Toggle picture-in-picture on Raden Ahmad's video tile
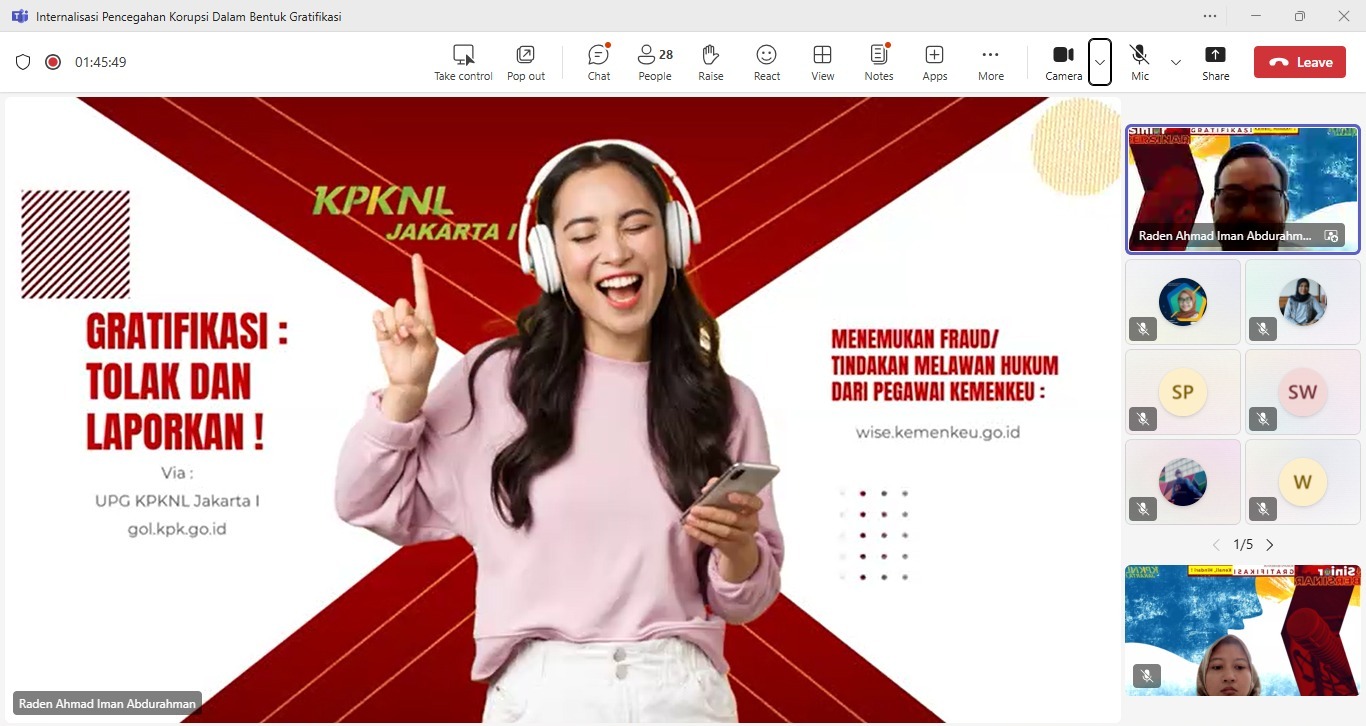This screenshot has width=1366, height=726. [1330, 236]
